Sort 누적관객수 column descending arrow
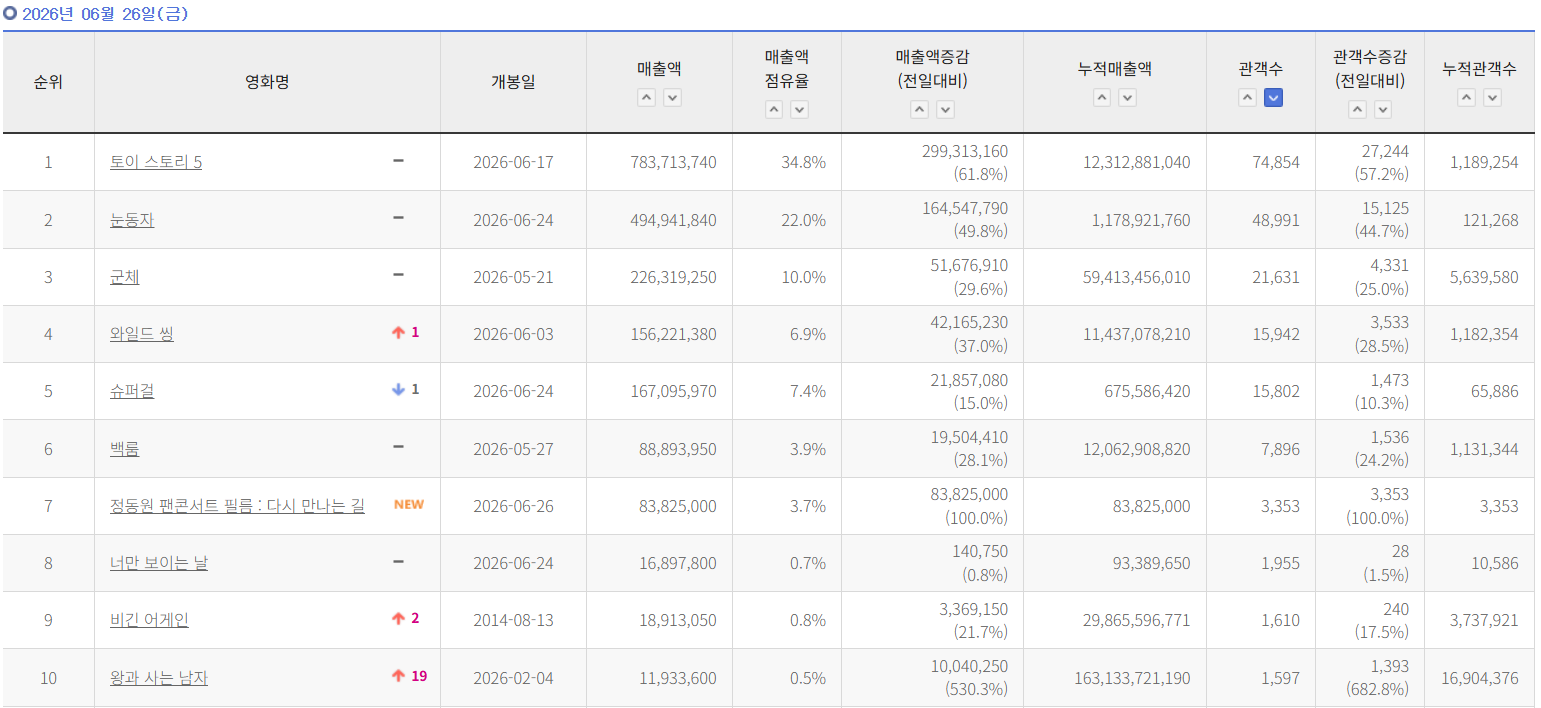Screen dimensions: 1541x708 click(1493, 97)
